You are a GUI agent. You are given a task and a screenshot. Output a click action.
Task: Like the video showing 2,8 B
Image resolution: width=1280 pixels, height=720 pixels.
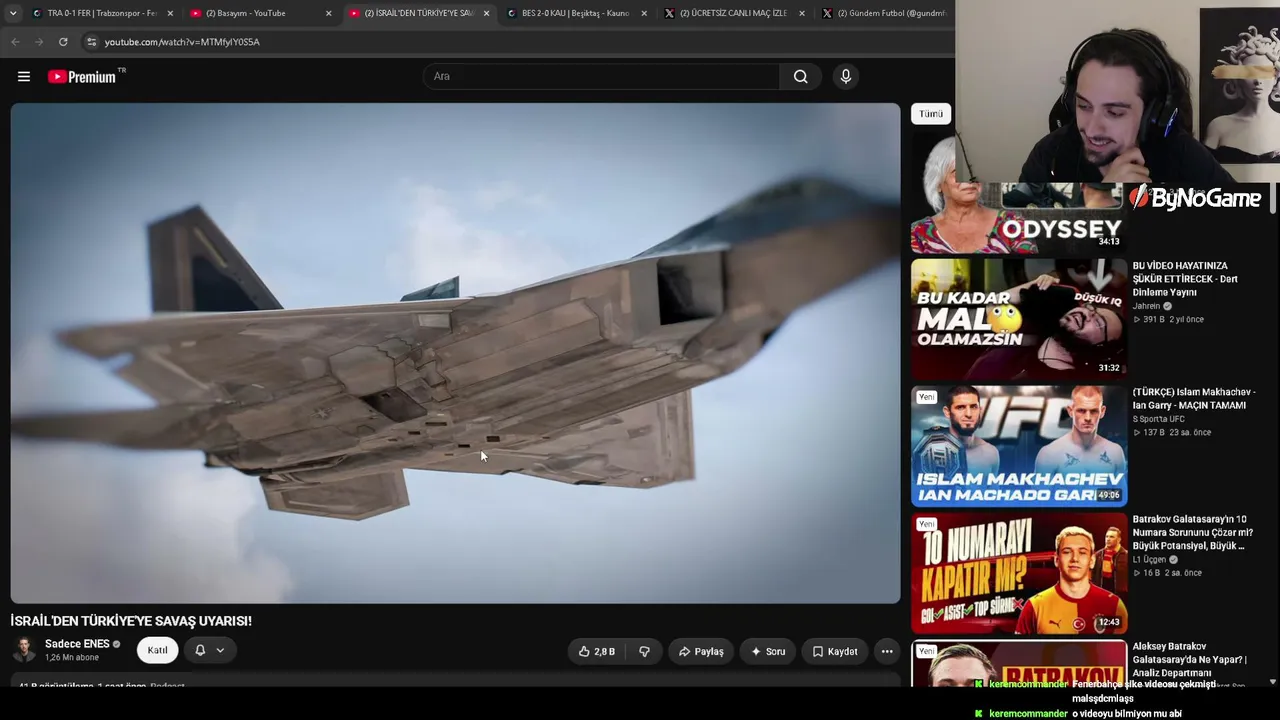tap(597, 651)
